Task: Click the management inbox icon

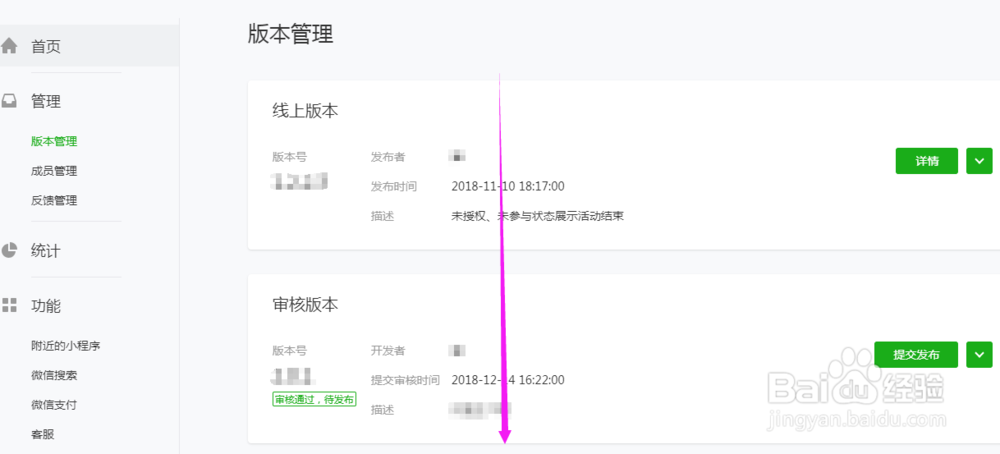Action: tap(9, 101)
